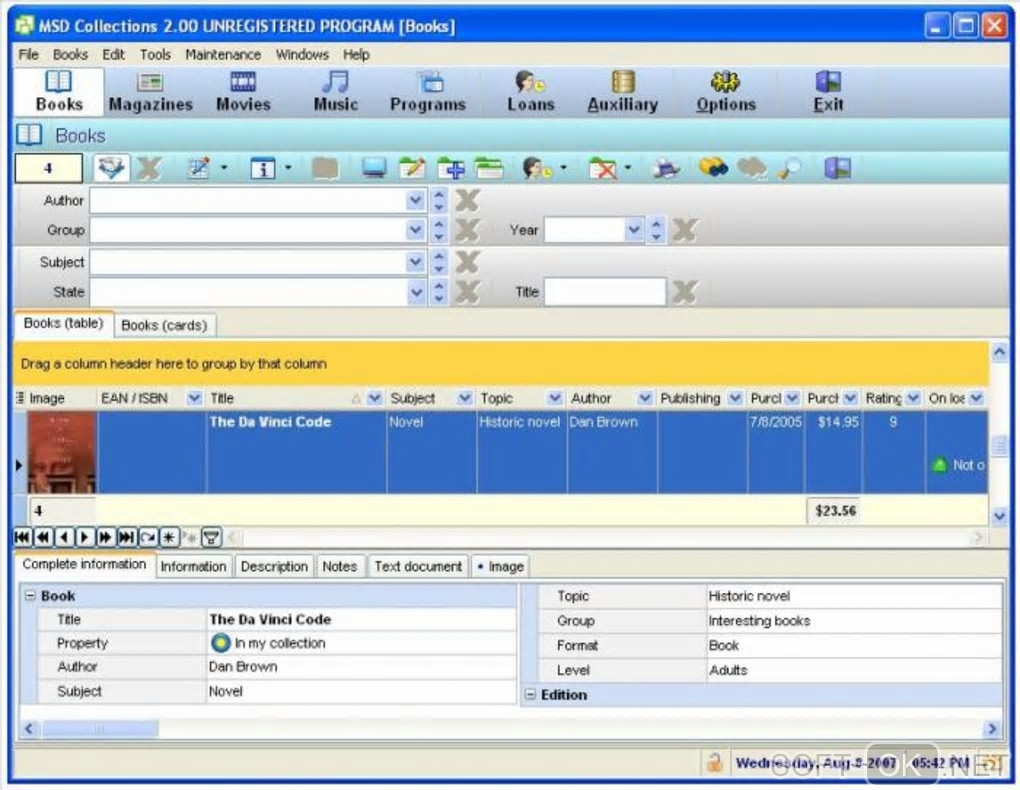The height and width of the screenshot is (790, 1020).
Task: Click the refresh records navigator button
Action: coord(148,538)
